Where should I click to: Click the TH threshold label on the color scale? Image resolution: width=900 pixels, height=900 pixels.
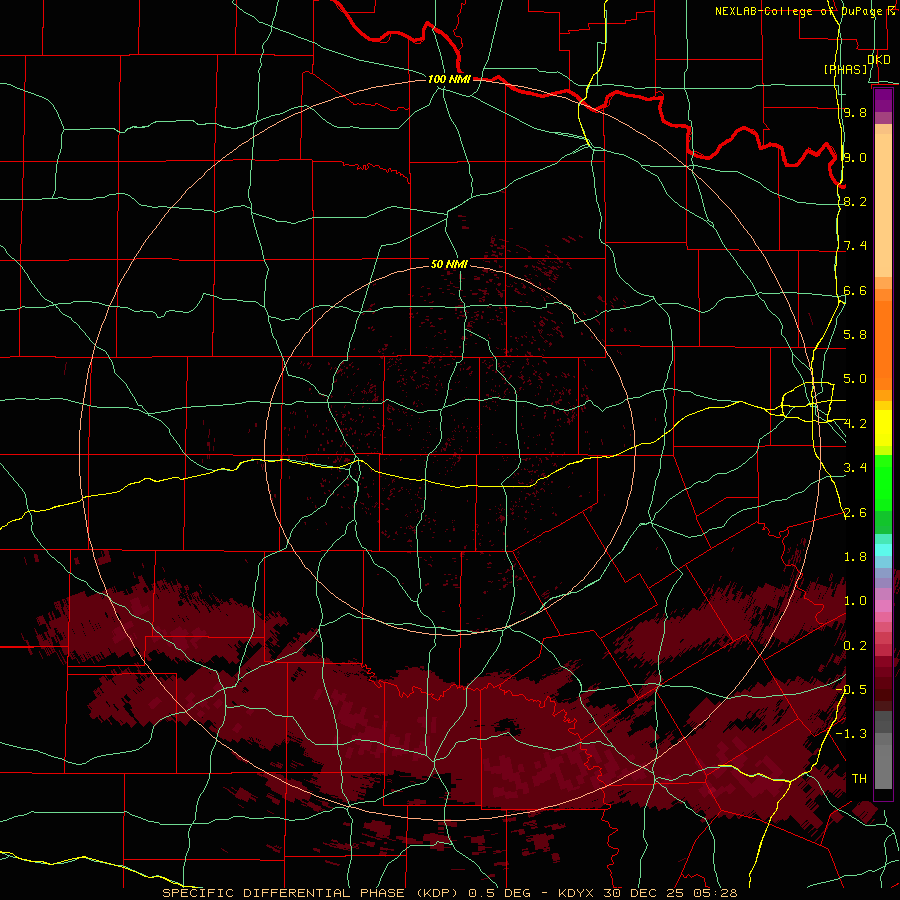point(859,778)
